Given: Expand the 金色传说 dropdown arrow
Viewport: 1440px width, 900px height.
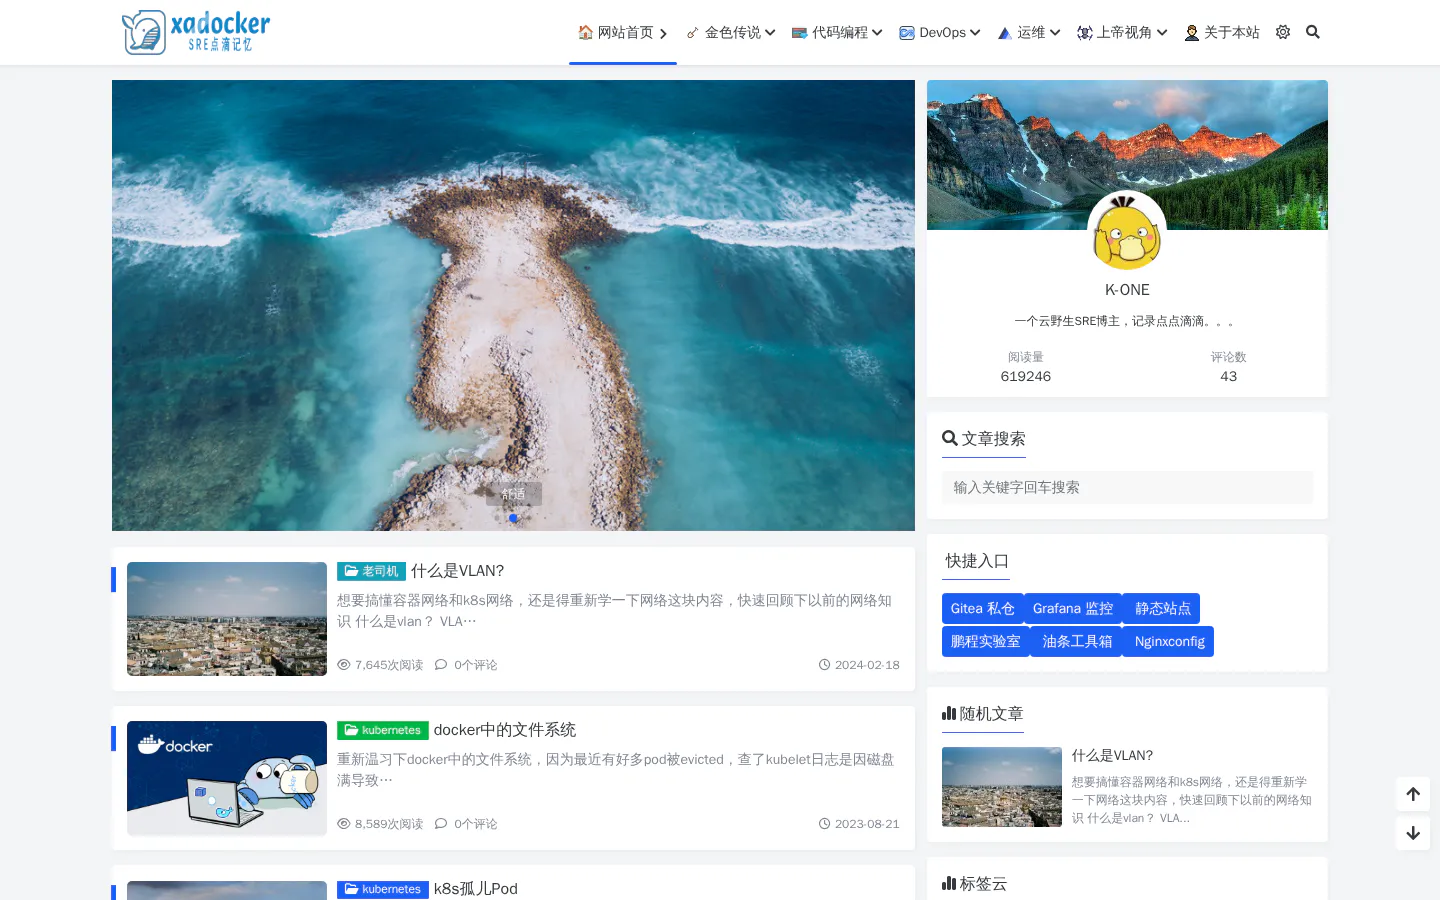Looking at the screenshot, I should tap(770, 33).
